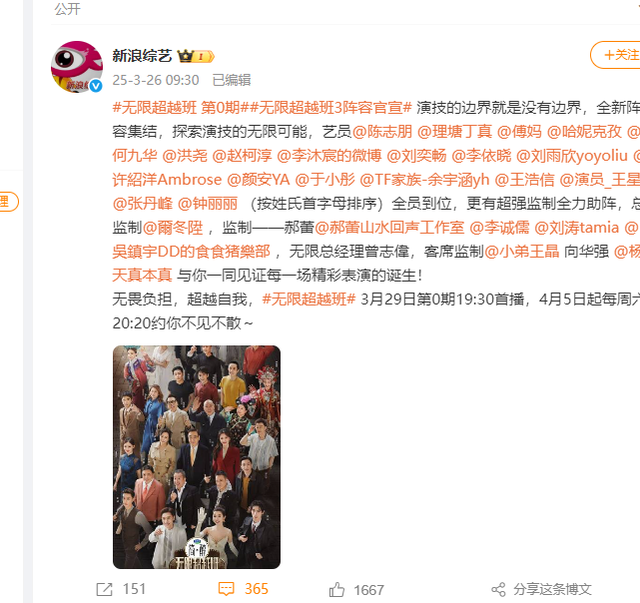Click the crown membership badge next to 新浪综艺
Viewport: 640px width, 603px height.
click(x=196, y=56)
